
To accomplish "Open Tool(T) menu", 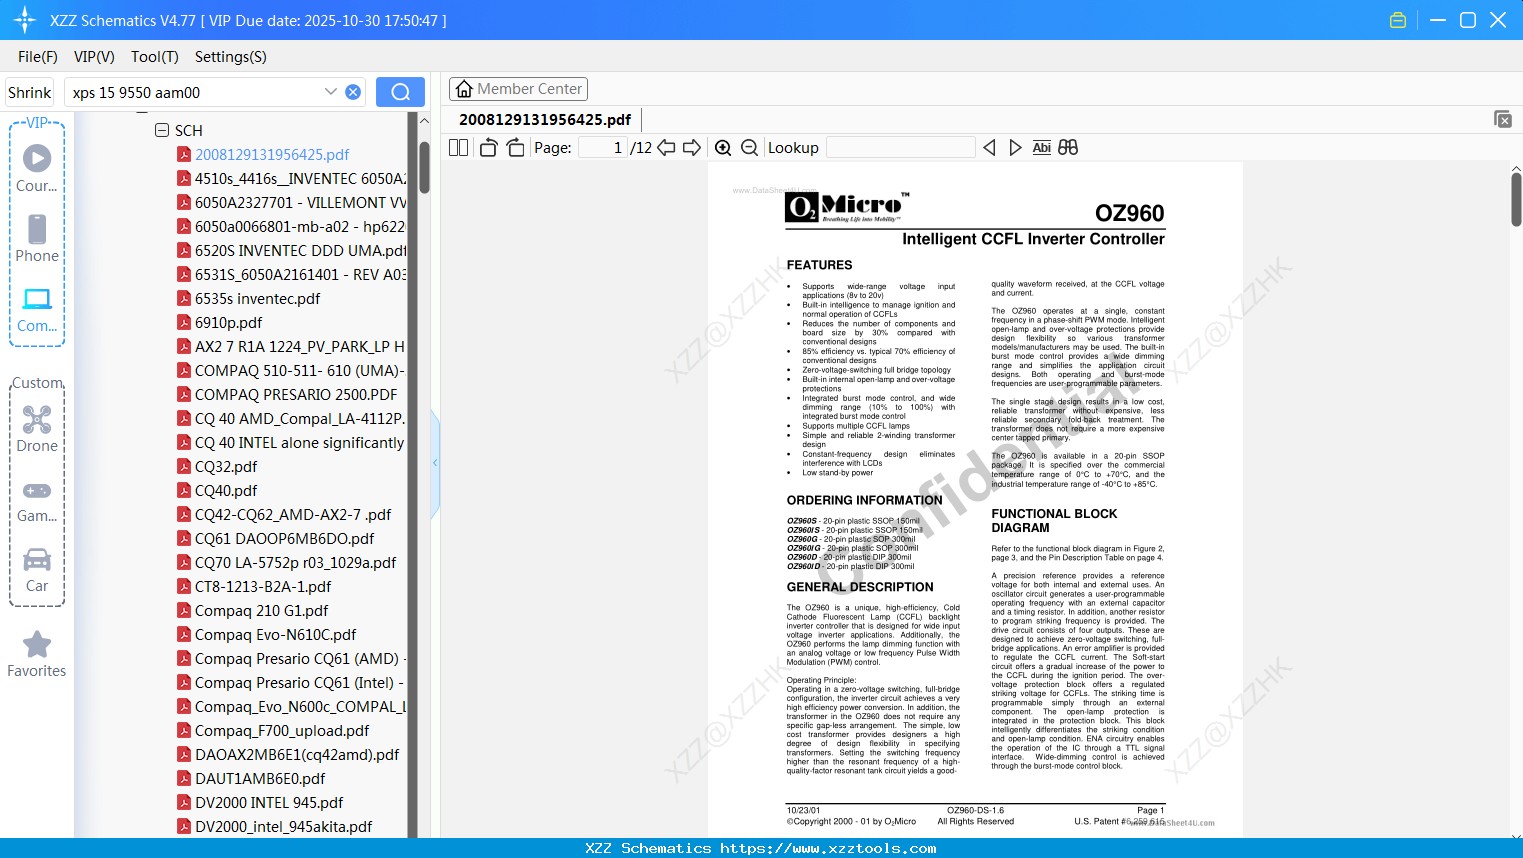I will point(155,57).
